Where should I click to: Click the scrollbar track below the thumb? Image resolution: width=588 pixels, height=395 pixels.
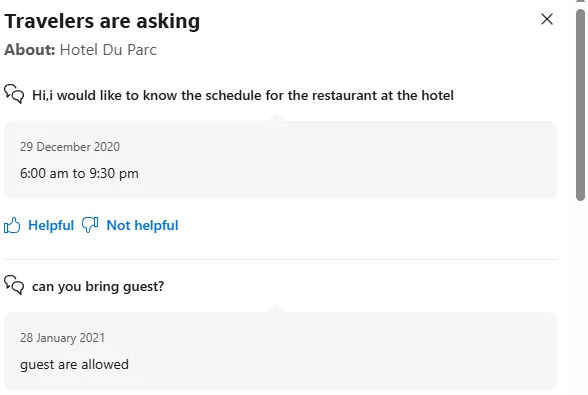click(580, 296)
